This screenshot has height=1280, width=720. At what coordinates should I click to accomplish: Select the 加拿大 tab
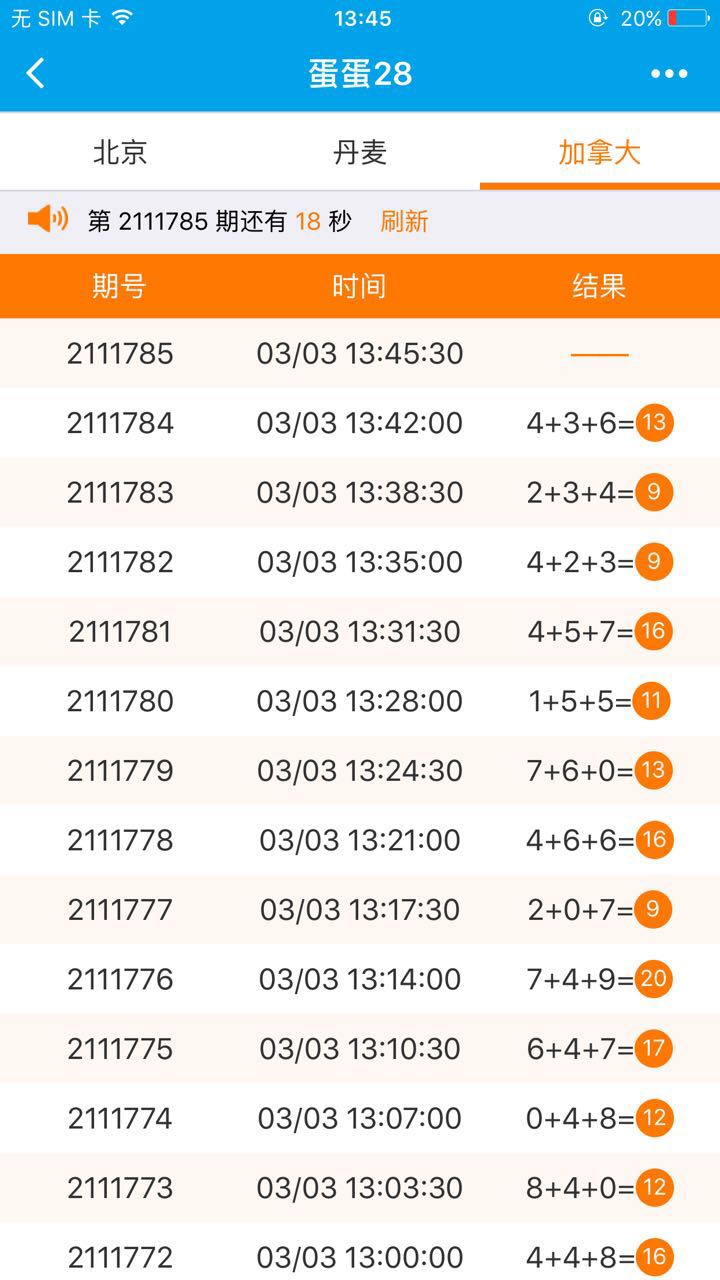599,152
